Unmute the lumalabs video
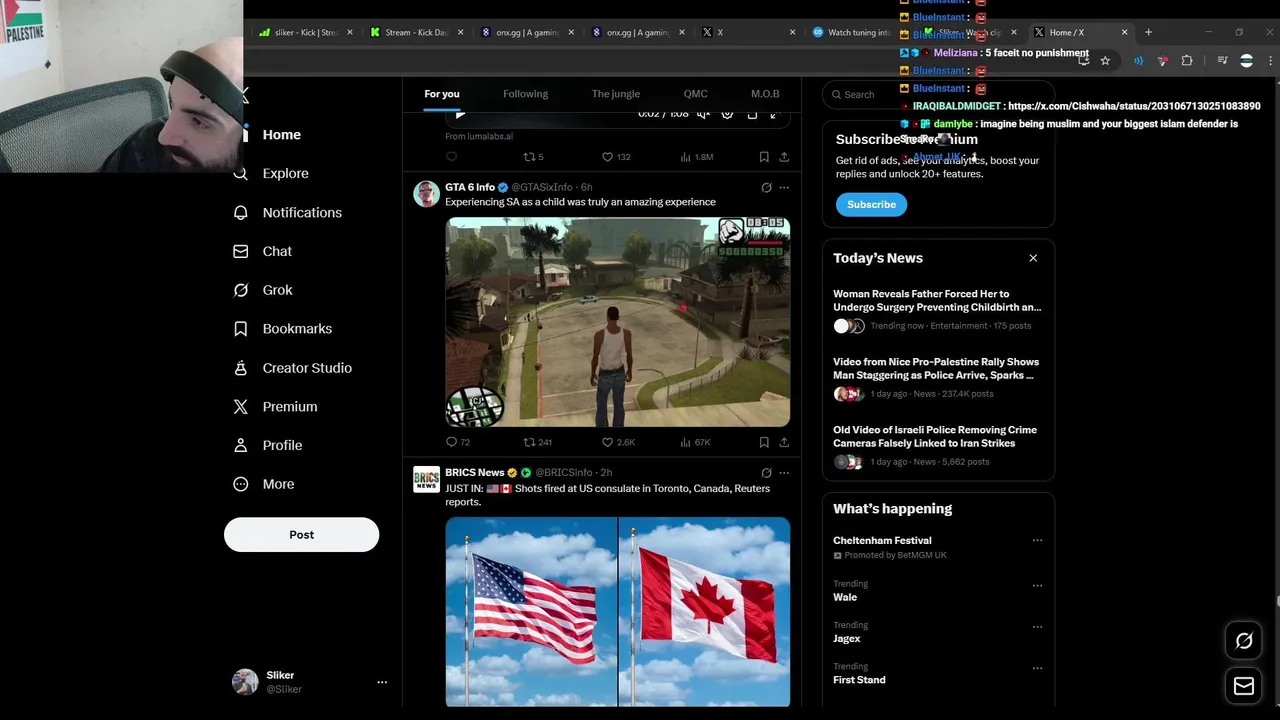The image size is (1280, 720). [703, 114]
